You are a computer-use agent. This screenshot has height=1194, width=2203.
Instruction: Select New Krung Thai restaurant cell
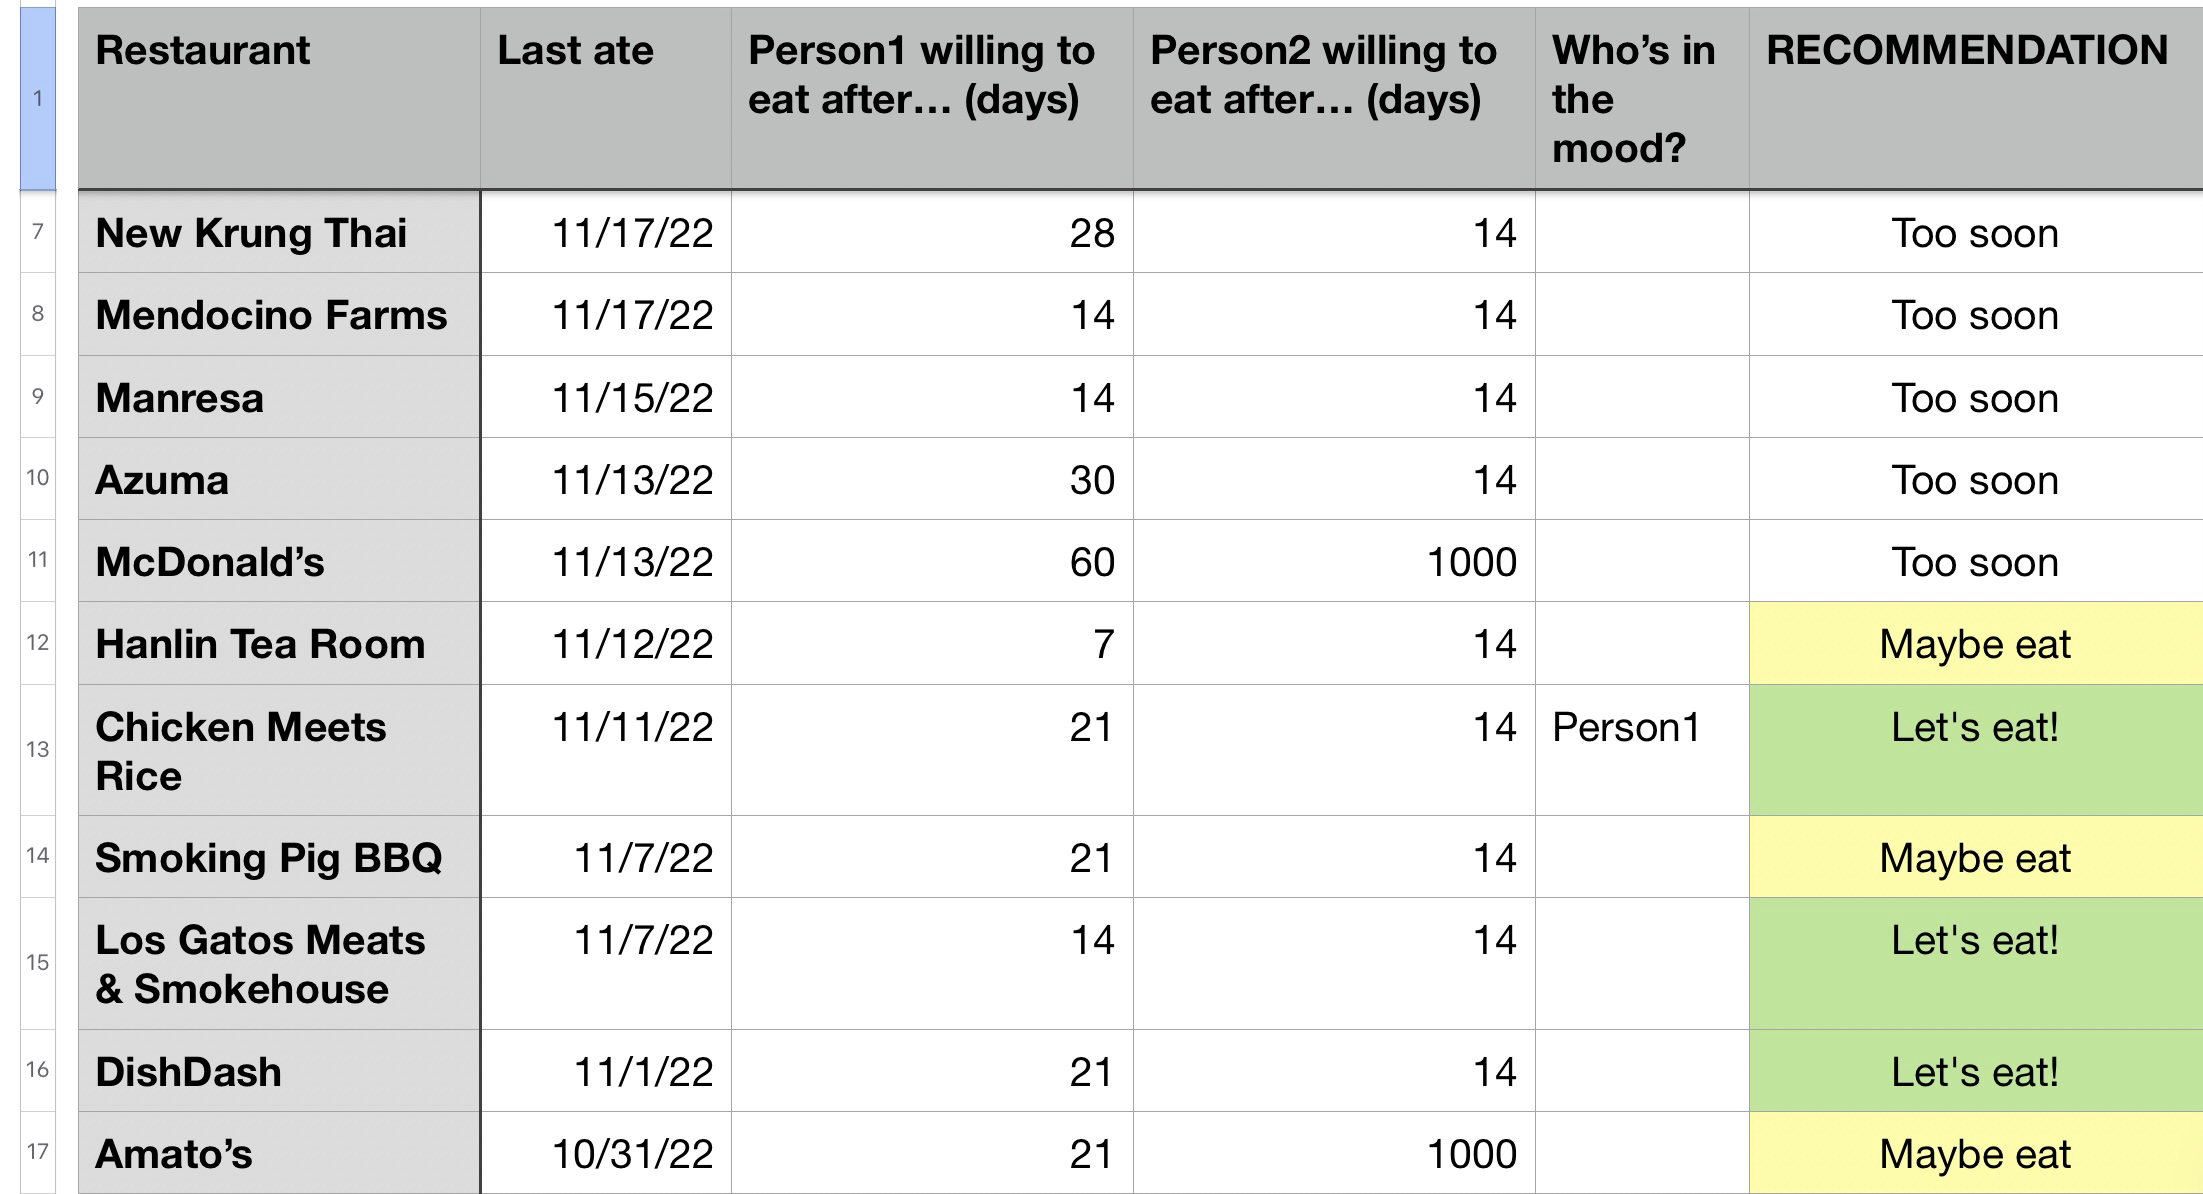tap(279, 232)
